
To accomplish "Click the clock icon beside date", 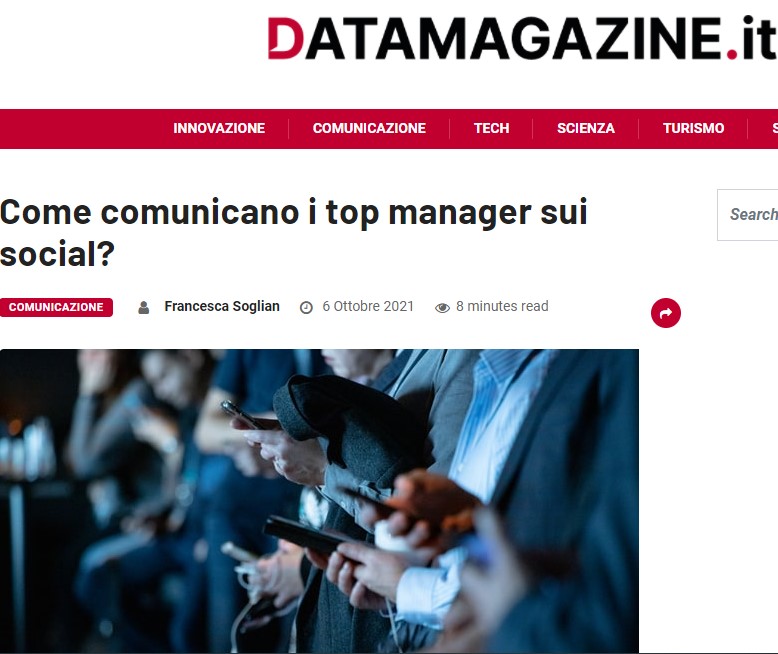I will click(306, 308).
